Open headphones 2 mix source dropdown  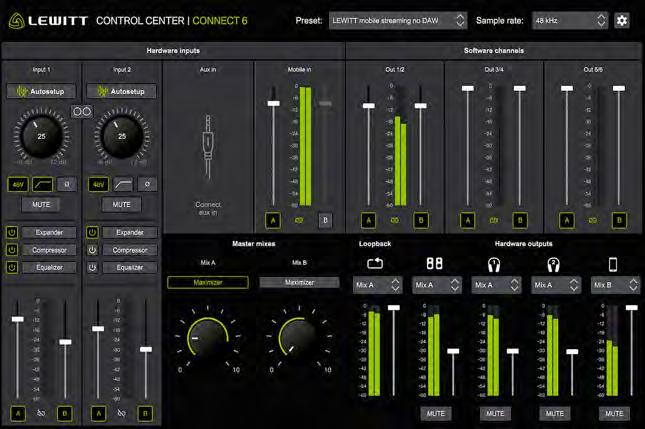click(555, 285)
